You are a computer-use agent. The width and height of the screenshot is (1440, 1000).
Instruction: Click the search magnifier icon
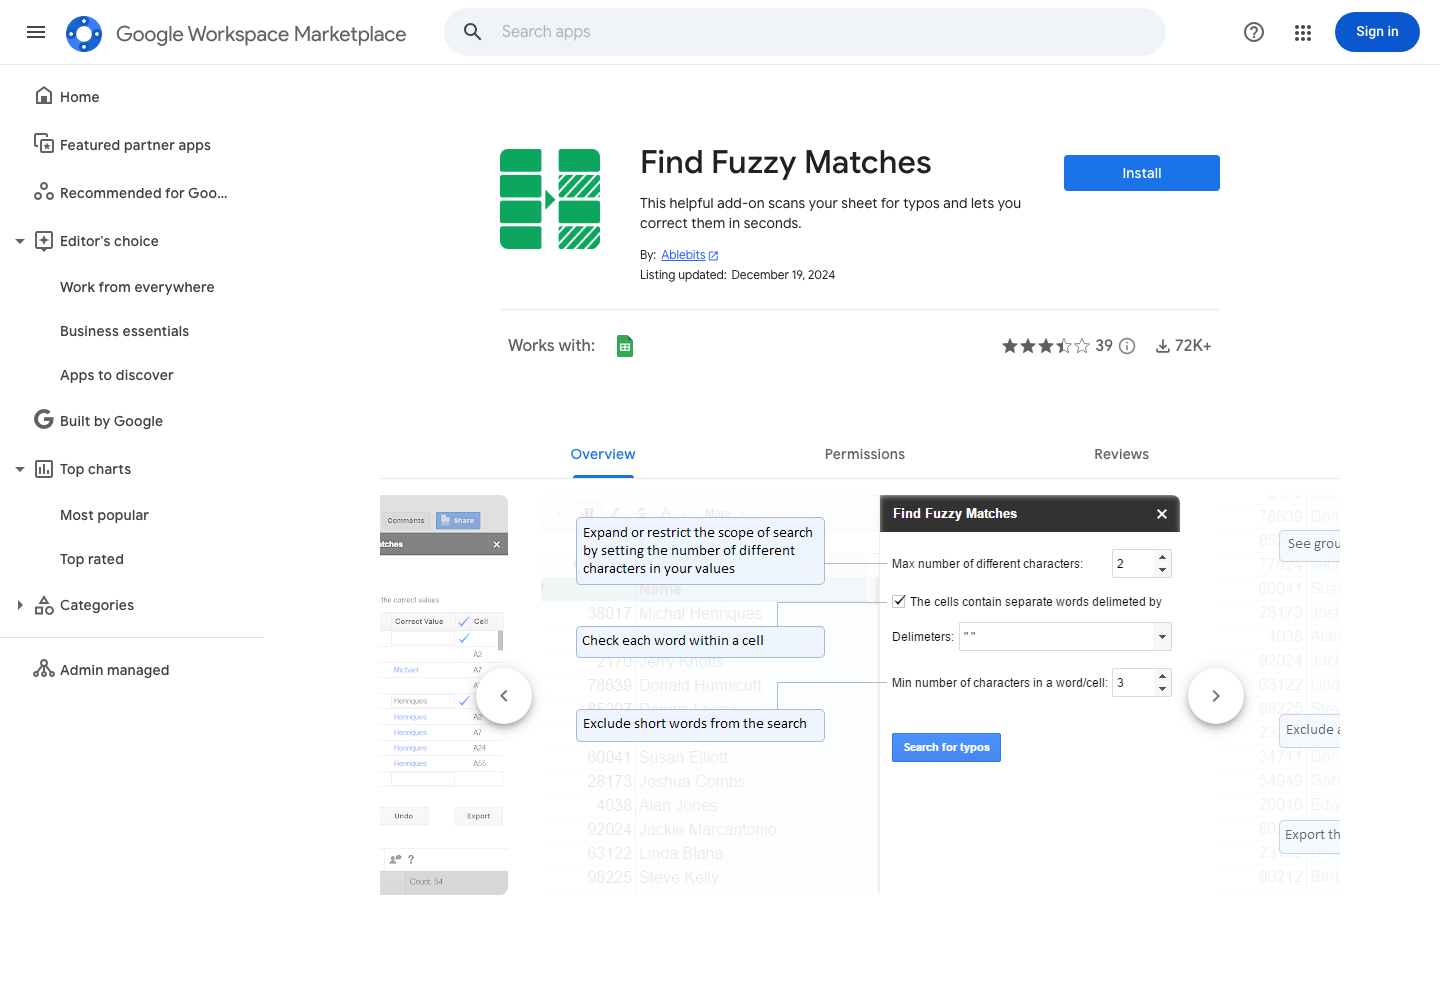(x=473, y=32)
